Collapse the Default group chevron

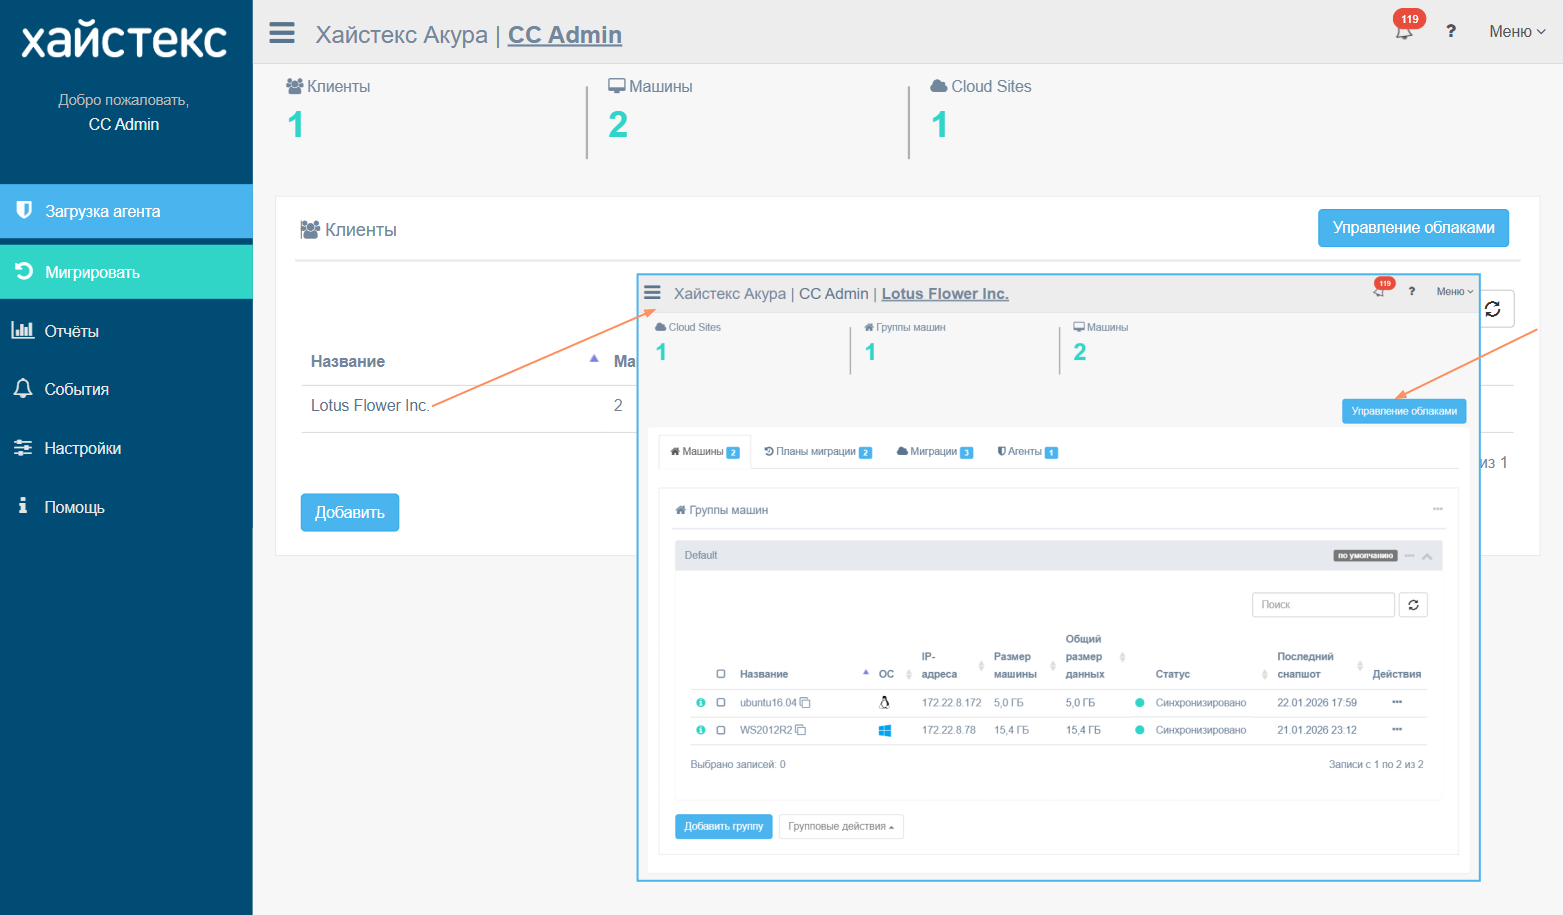(1427, 556)
